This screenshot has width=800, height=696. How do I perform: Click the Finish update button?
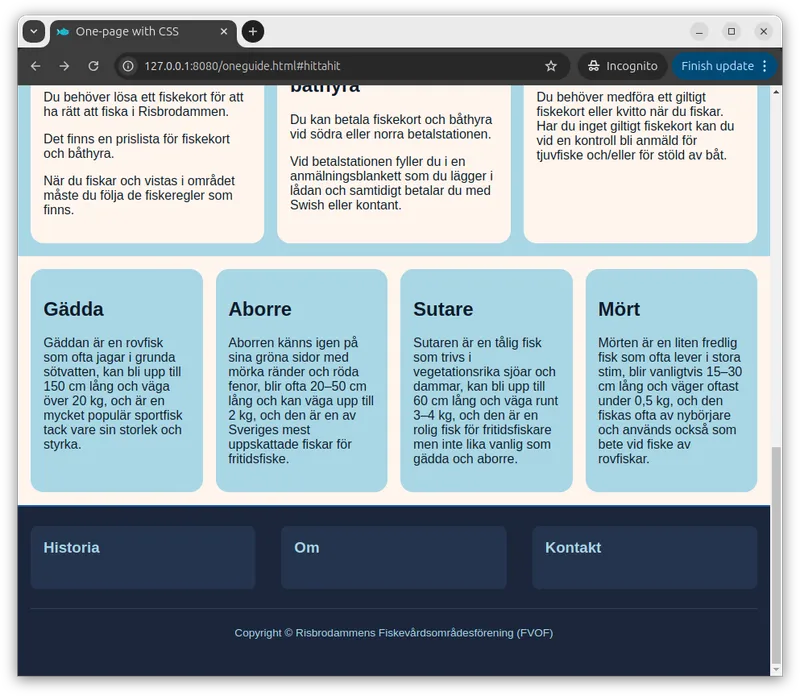point(717,66)
